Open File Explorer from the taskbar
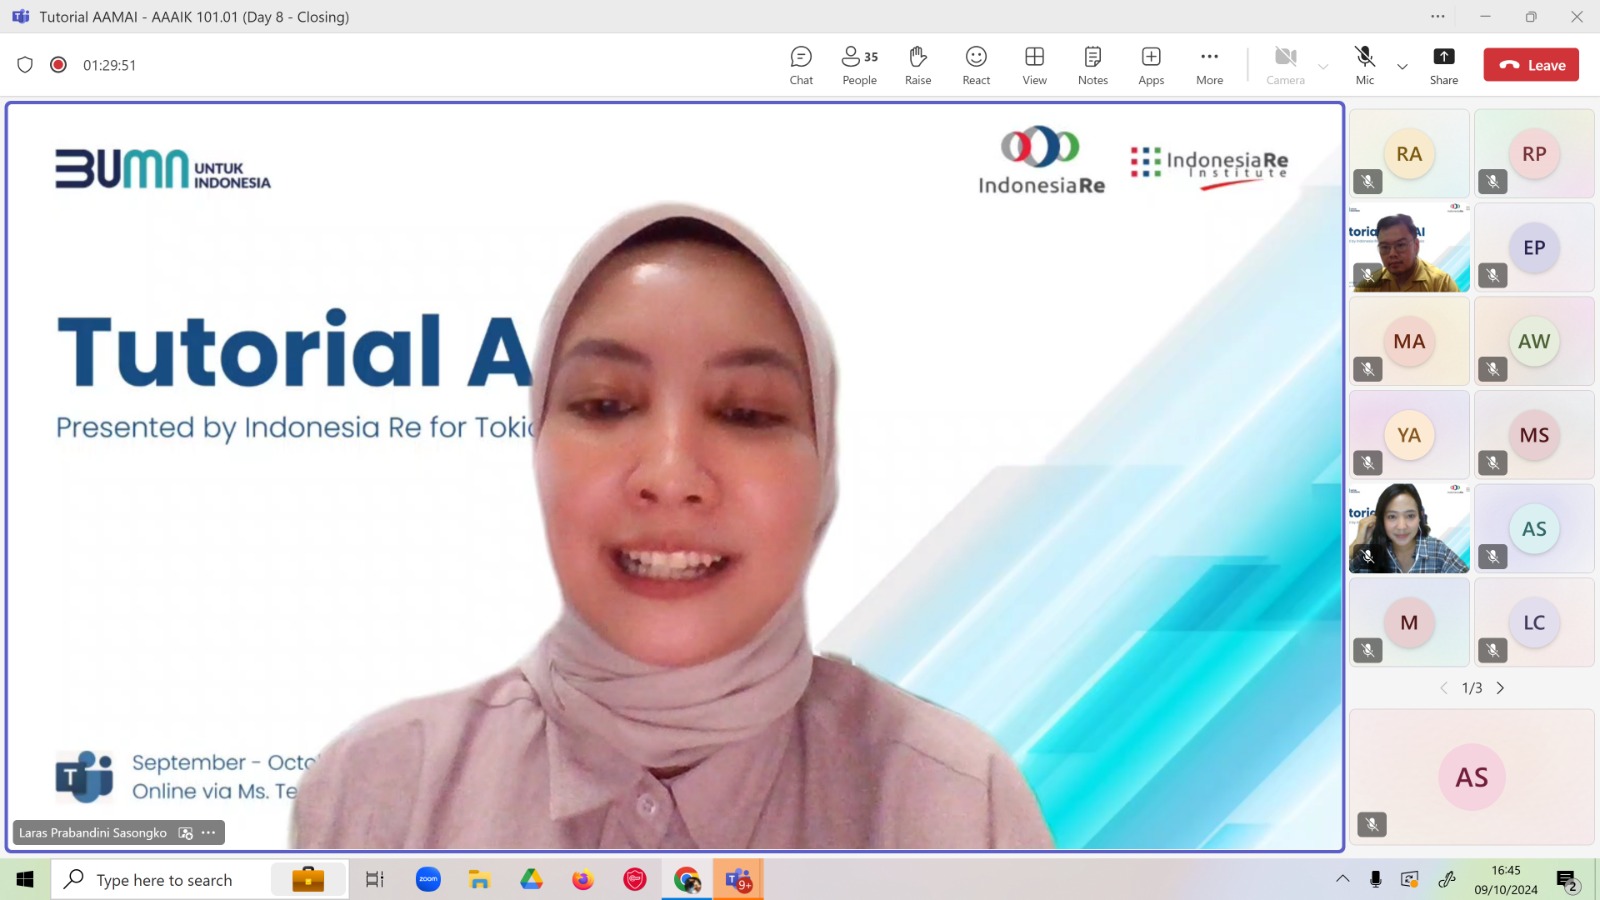 tap(479, 879)
